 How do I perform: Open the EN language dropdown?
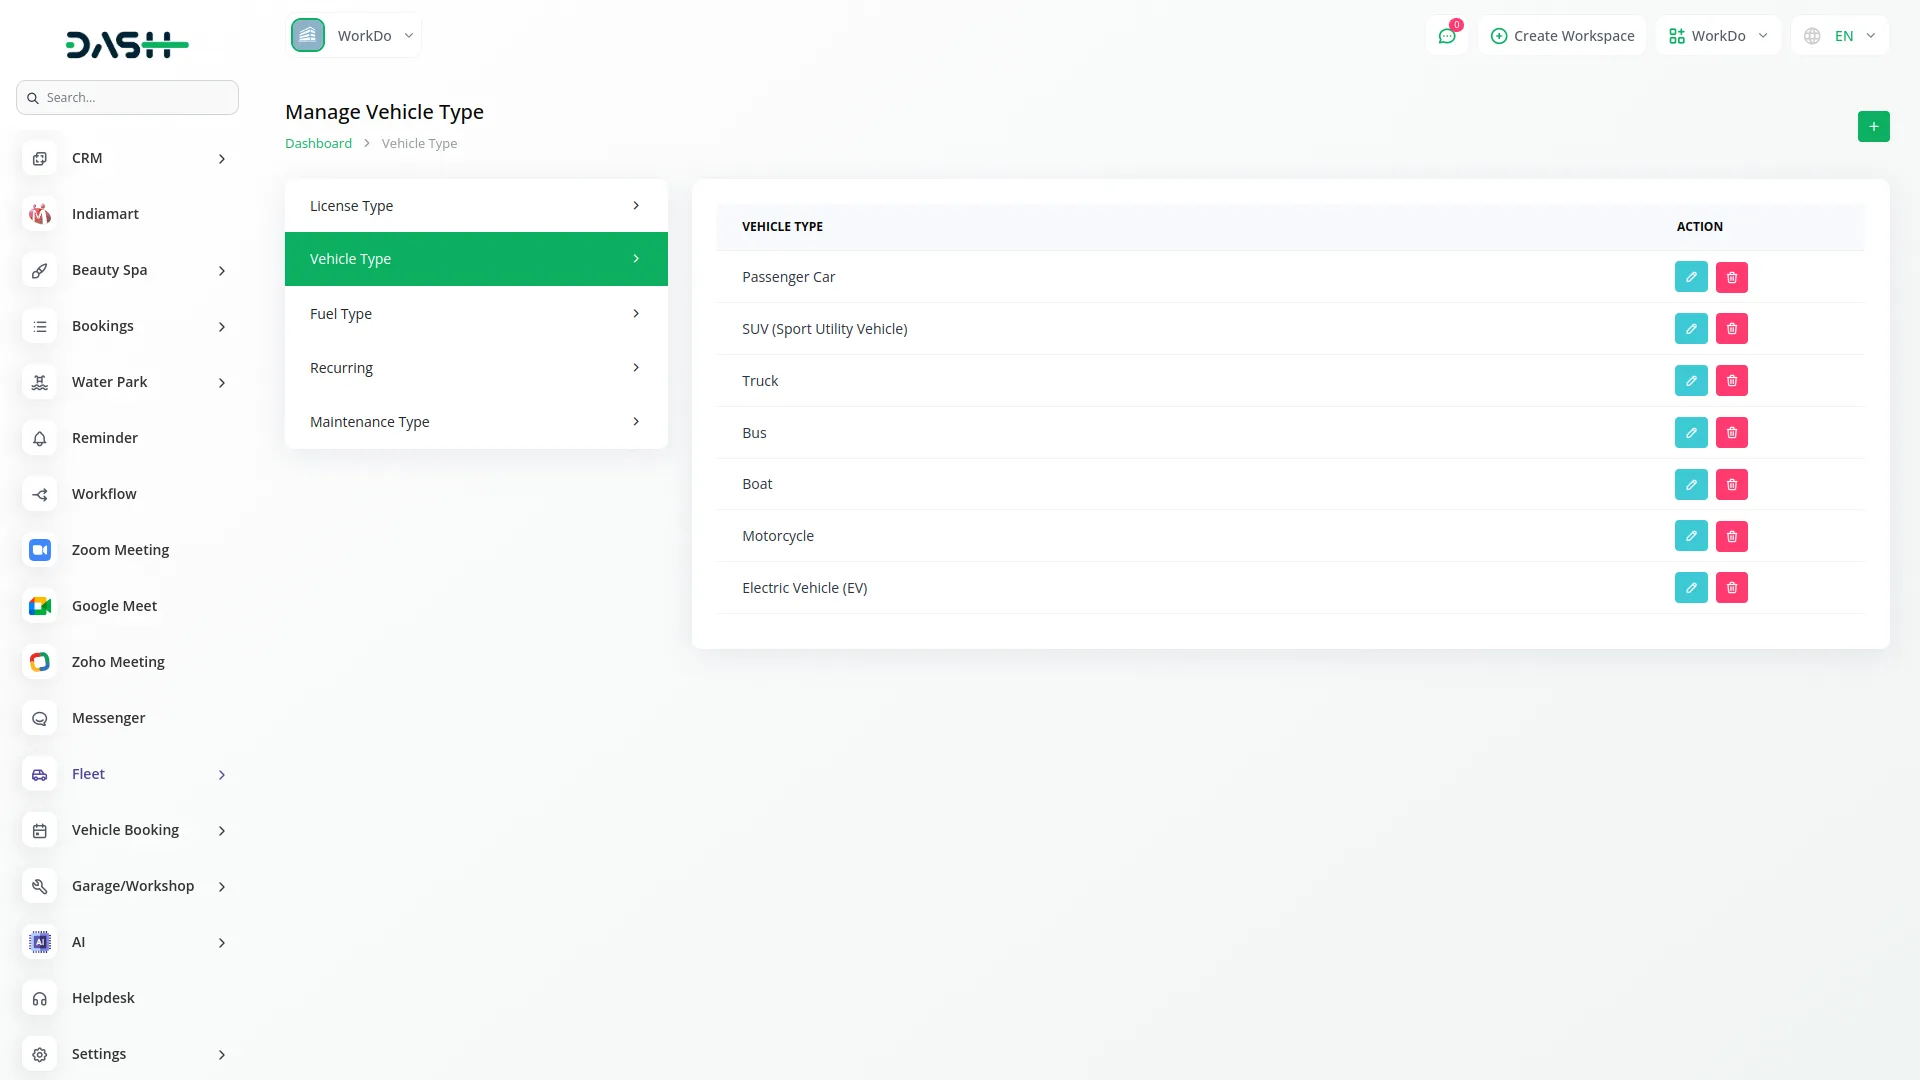1841,36
